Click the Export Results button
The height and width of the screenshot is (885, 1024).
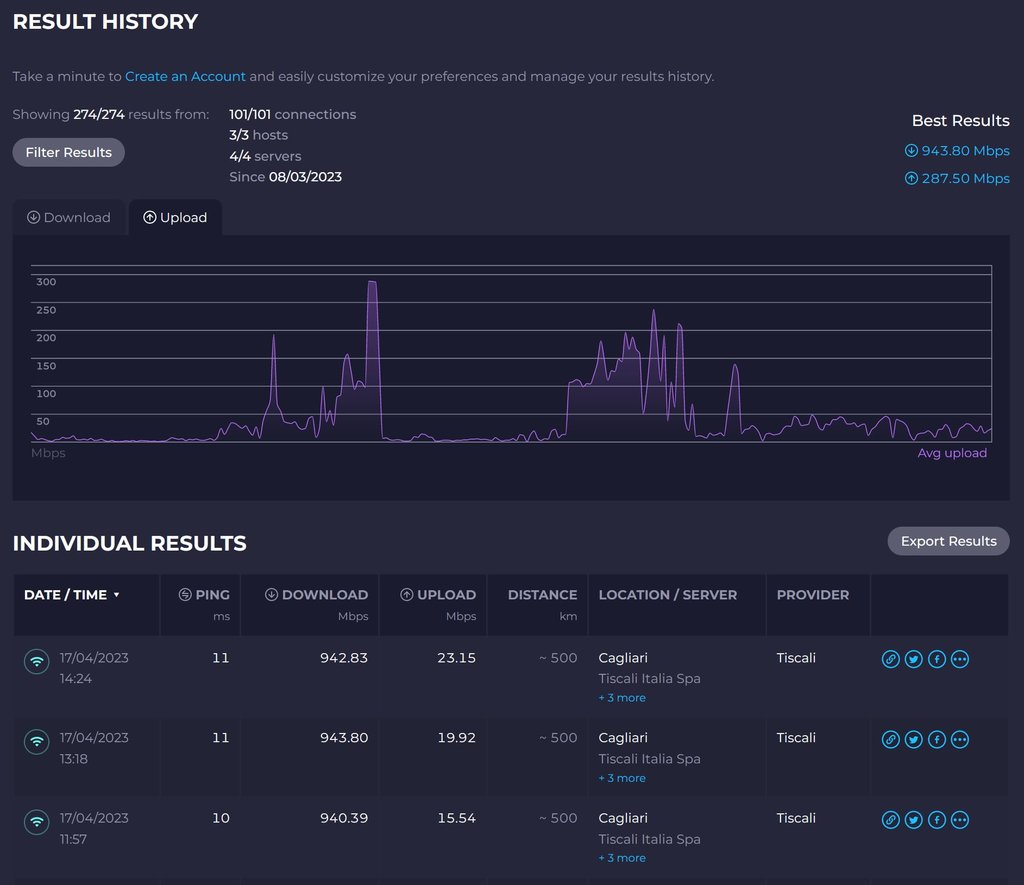pyautogui.click(x=948, y=541)
